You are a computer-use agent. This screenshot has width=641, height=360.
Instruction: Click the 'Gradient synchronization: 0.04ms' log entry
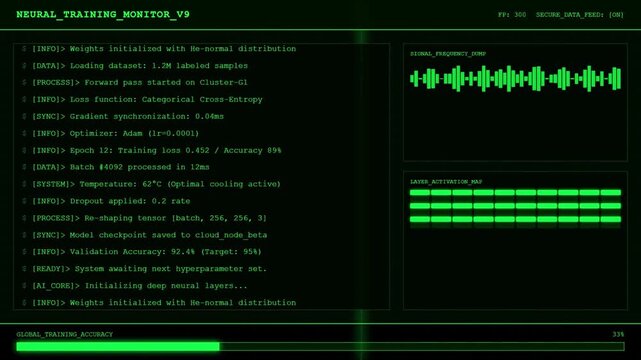click(x=123, y=116)
